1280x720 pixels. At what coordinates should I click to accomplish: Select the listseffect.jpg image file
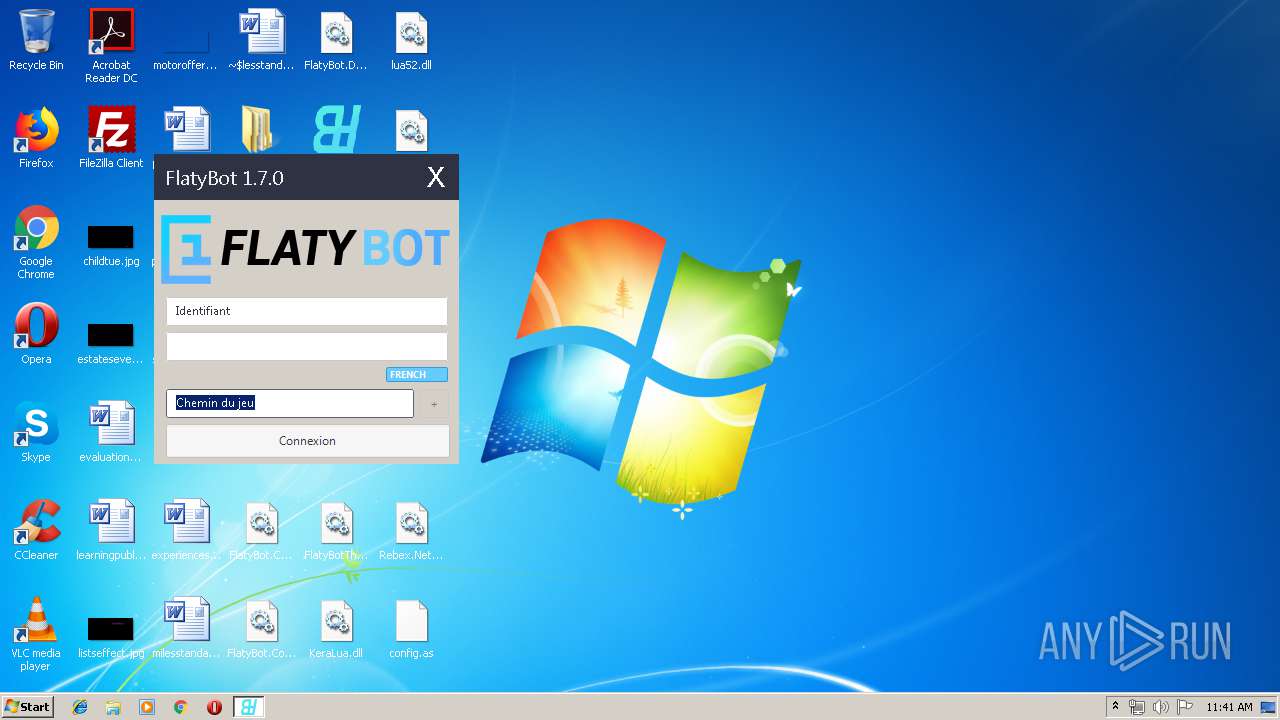point(111,638)
